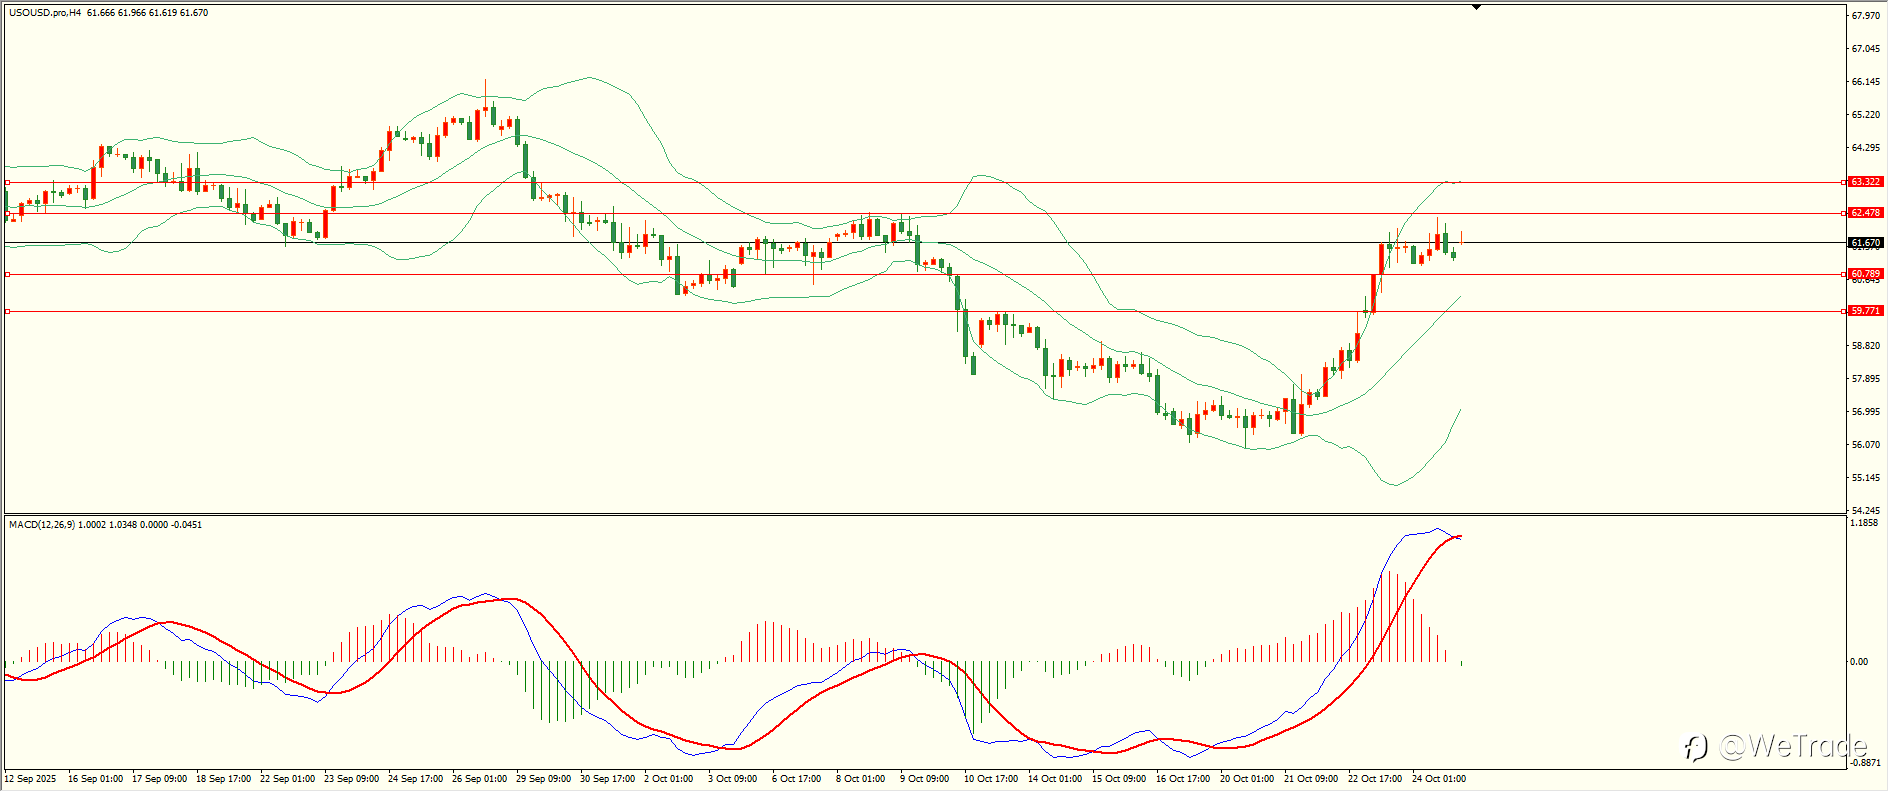Viewport: 1889px width, 792px height.
Task: Click the 12 Sep 2025 date label
Action: (31, 778)
